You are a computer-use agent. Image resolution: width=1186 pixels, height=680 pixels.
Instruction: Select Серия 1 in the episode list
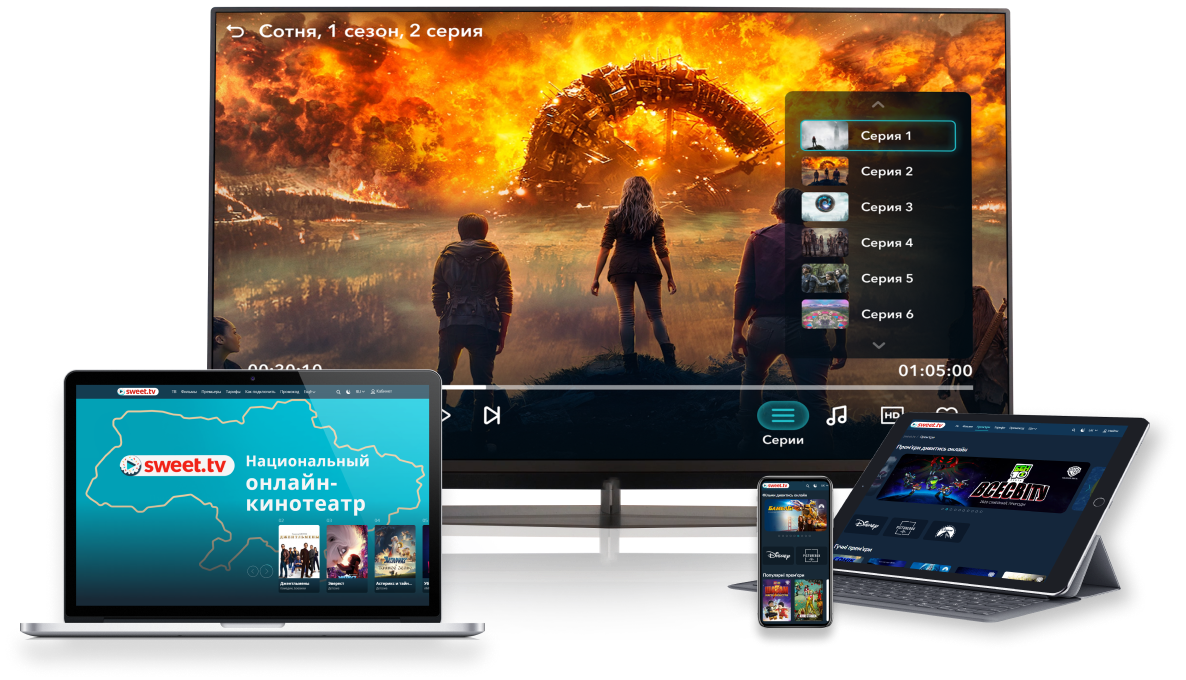click(878, 136)
